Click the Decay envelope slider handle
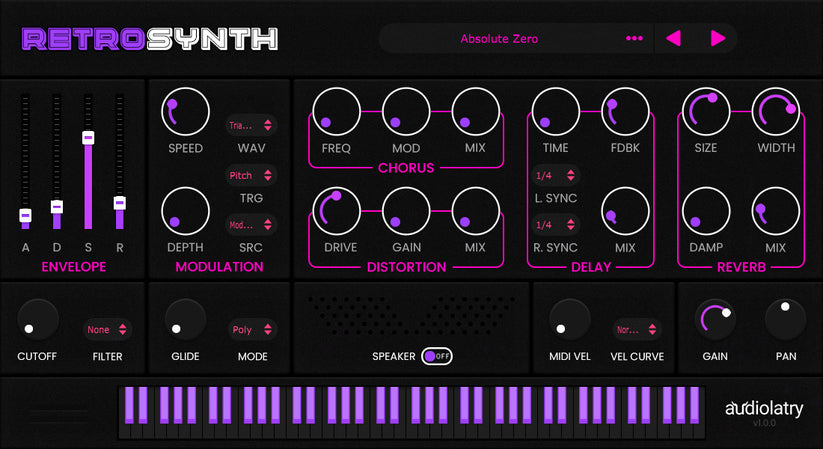This screenshot has height=449, width=823. 57,207
